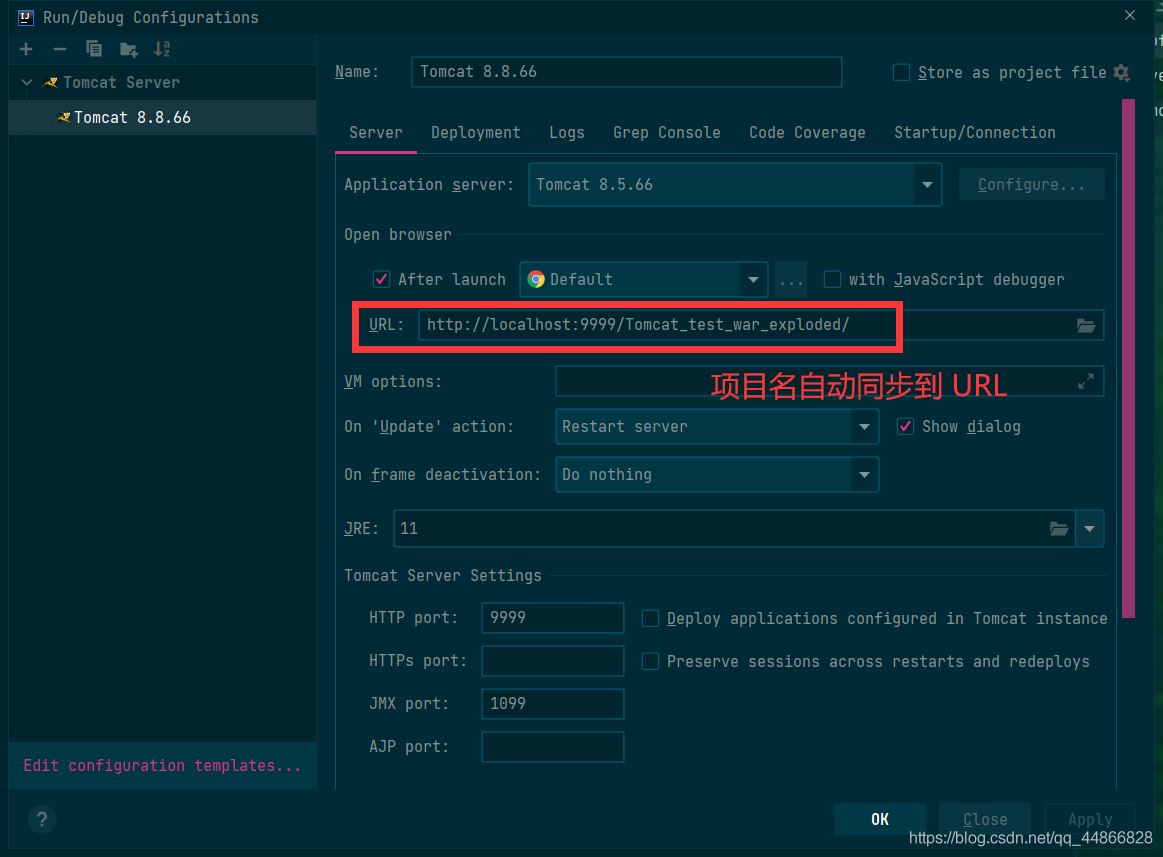The image size is (1163, 857).
Task: Click the Name input field
Action: tap(627, 72)
